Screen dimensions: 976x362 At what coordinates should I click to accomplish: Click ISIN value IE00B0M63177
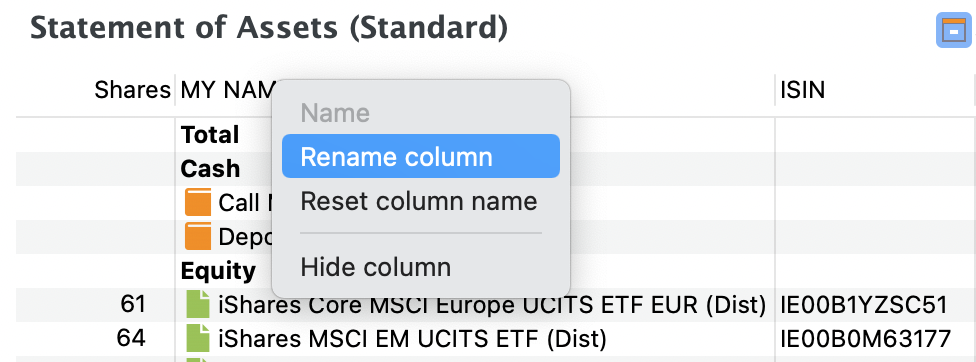tap(865, 338)
